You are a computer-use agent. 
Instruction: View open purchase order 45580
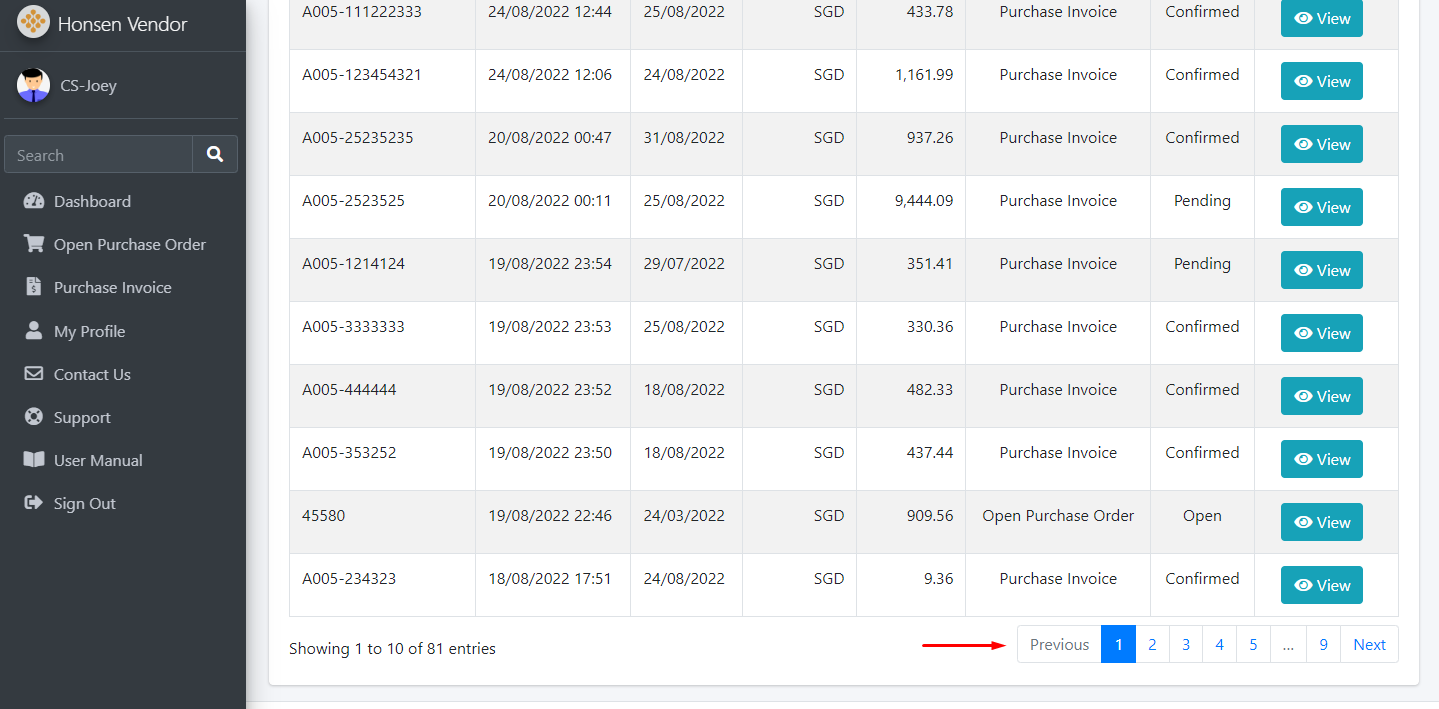[x=1321, y=523]
